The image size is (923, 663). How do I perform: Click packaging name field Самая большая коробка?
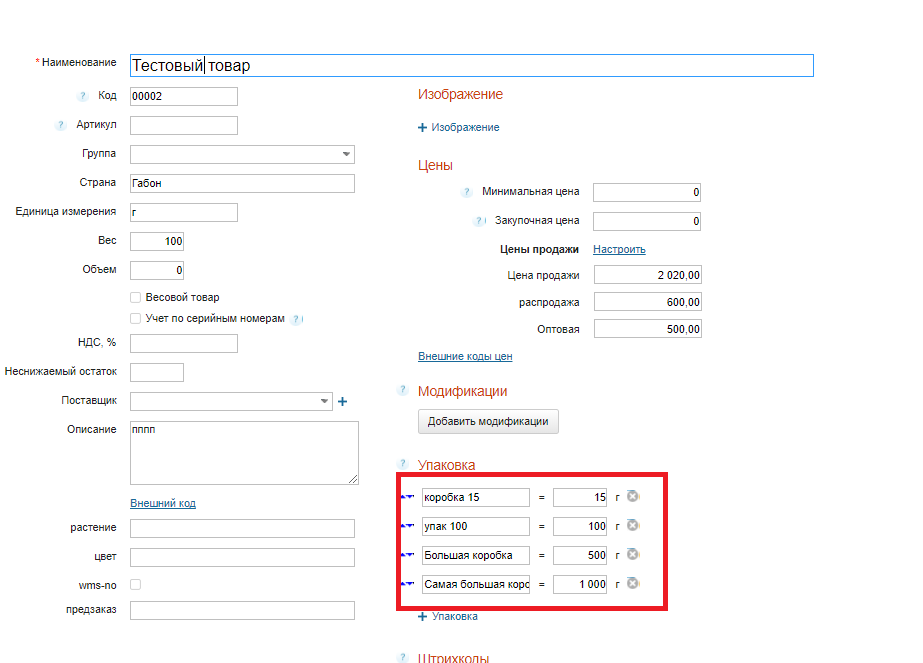(x=476, y=584)
